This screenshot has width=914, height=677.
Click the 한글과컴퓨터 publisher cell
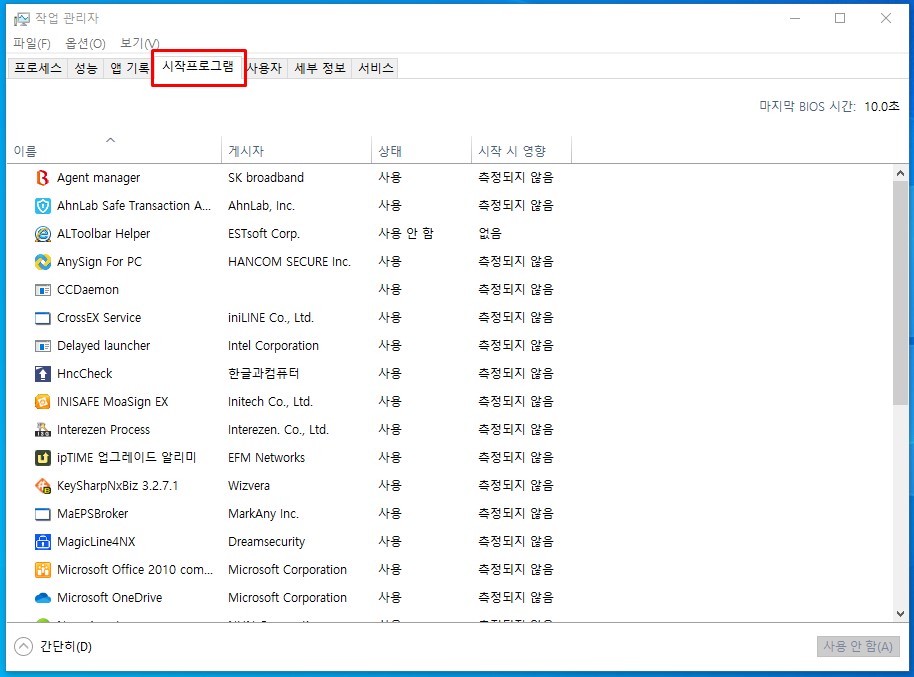pyautogui.click(x=263, y=373)
